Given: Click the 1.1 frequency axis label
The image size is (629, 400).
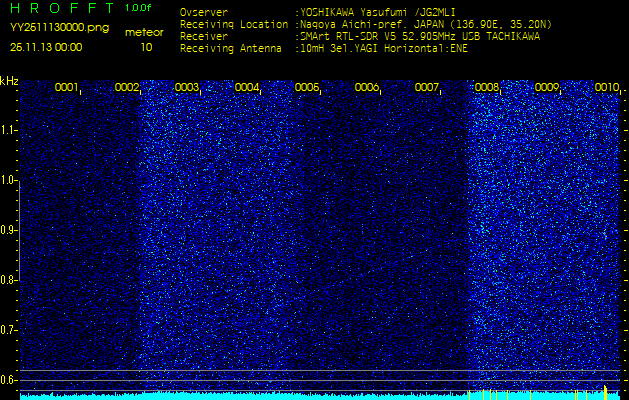Looking at the screenshot, I should (x=8, y=130).
